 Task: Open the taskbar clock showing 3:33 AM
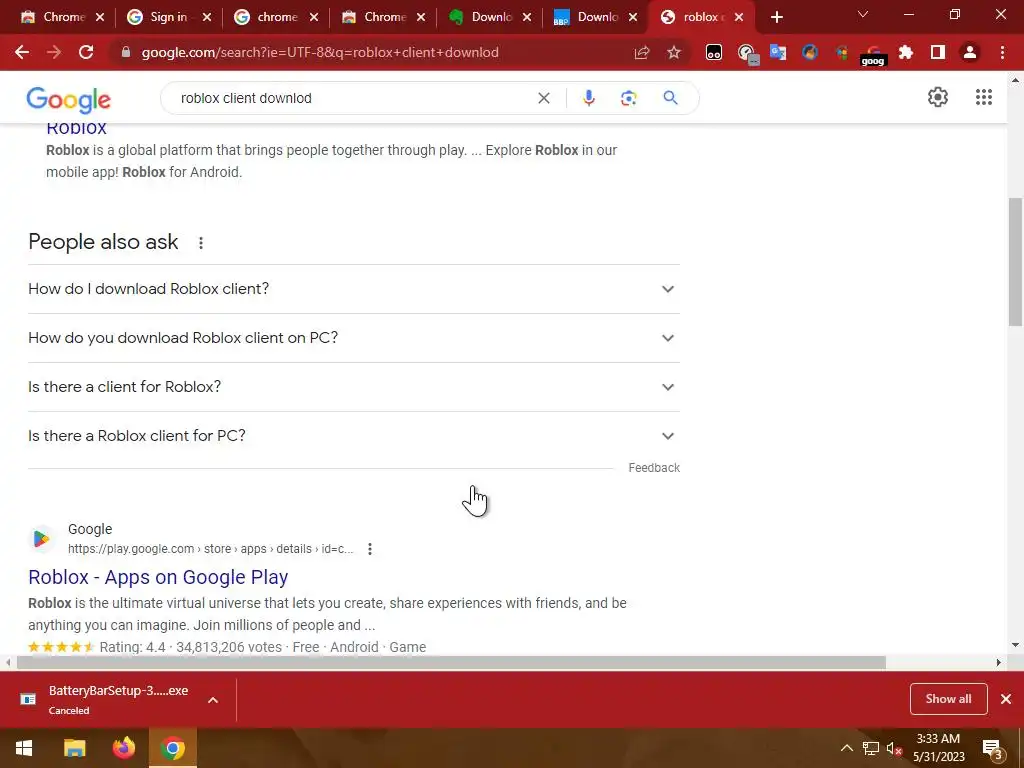click(938, 748)
